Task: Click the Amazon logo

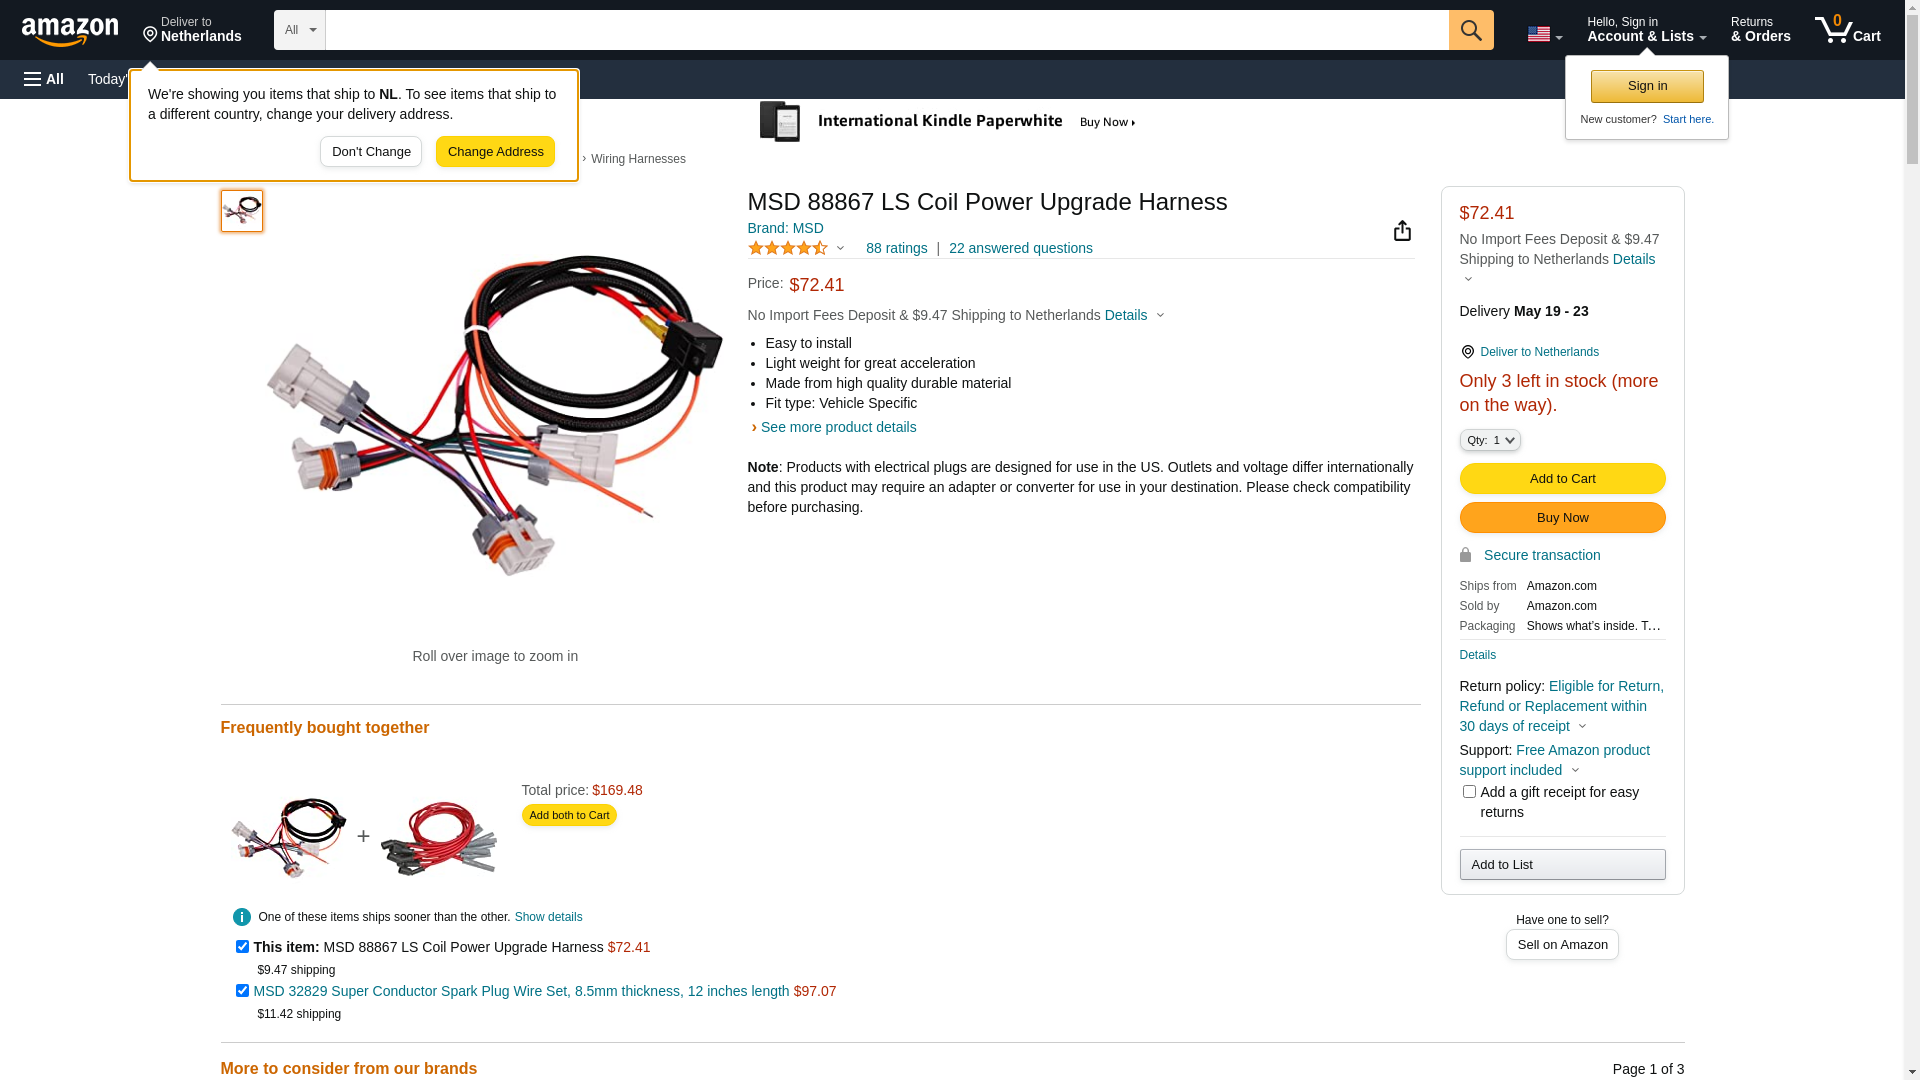Action: point(70,31)
